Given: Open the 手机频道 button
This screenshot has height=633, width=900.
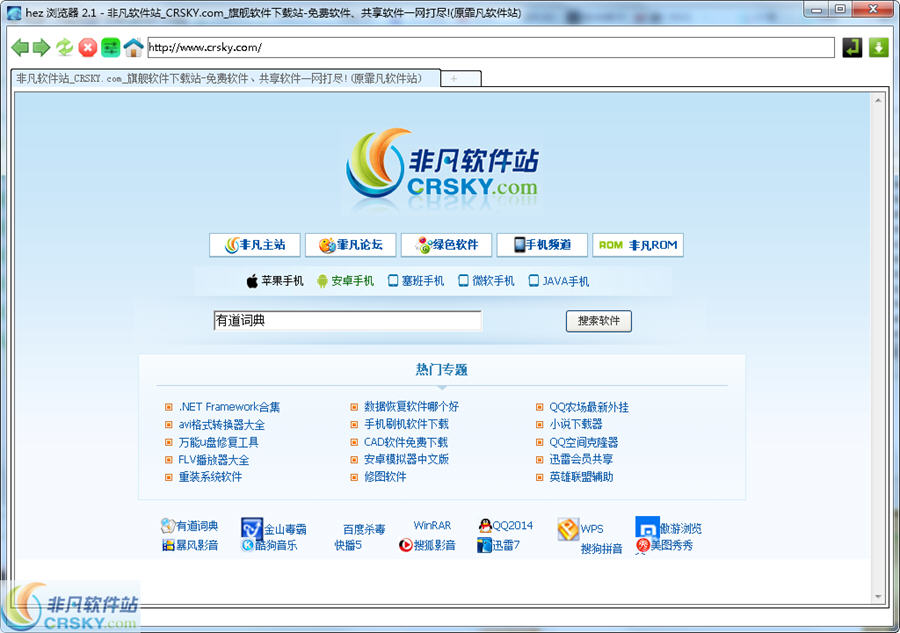Looking at the screenshot, I should pos(542,245).
